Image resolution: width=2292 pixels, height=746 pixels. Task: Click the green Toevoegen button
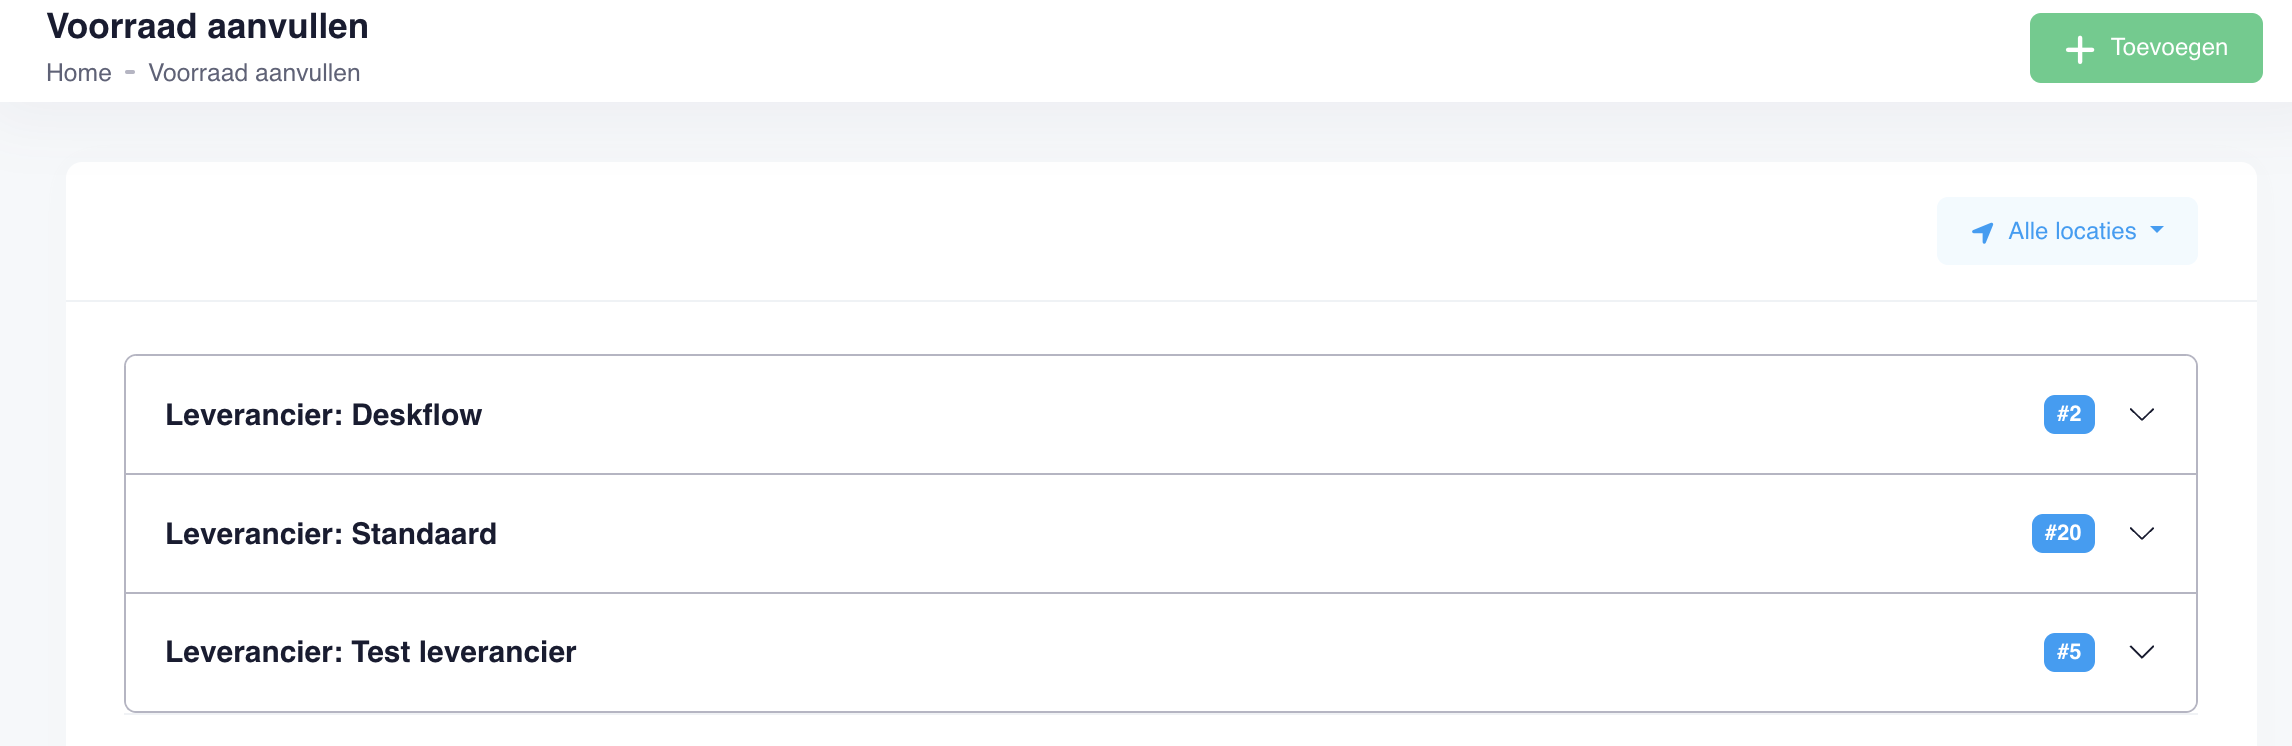(x=2146, y=48)
